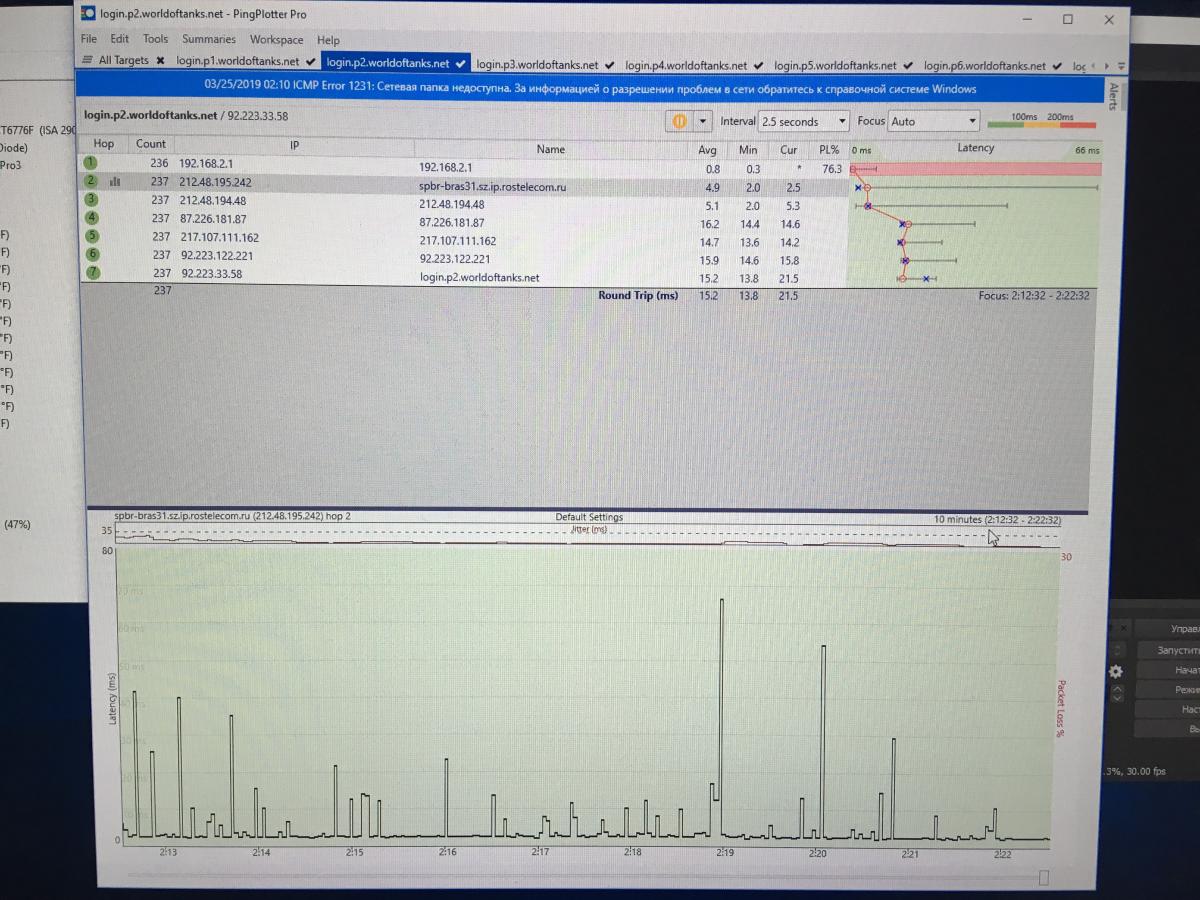The image size is (1200, 900).
Task: Click the Name column header
Action: coord(551,149)
